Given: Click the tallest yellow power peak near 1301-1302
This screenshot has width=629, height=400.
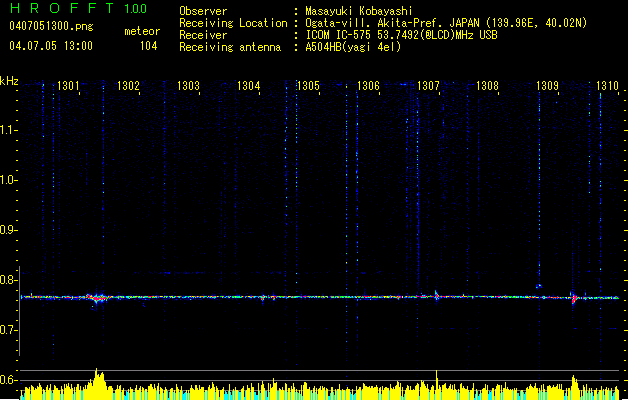Looking at the screenshot, I should tap(97, 383).
